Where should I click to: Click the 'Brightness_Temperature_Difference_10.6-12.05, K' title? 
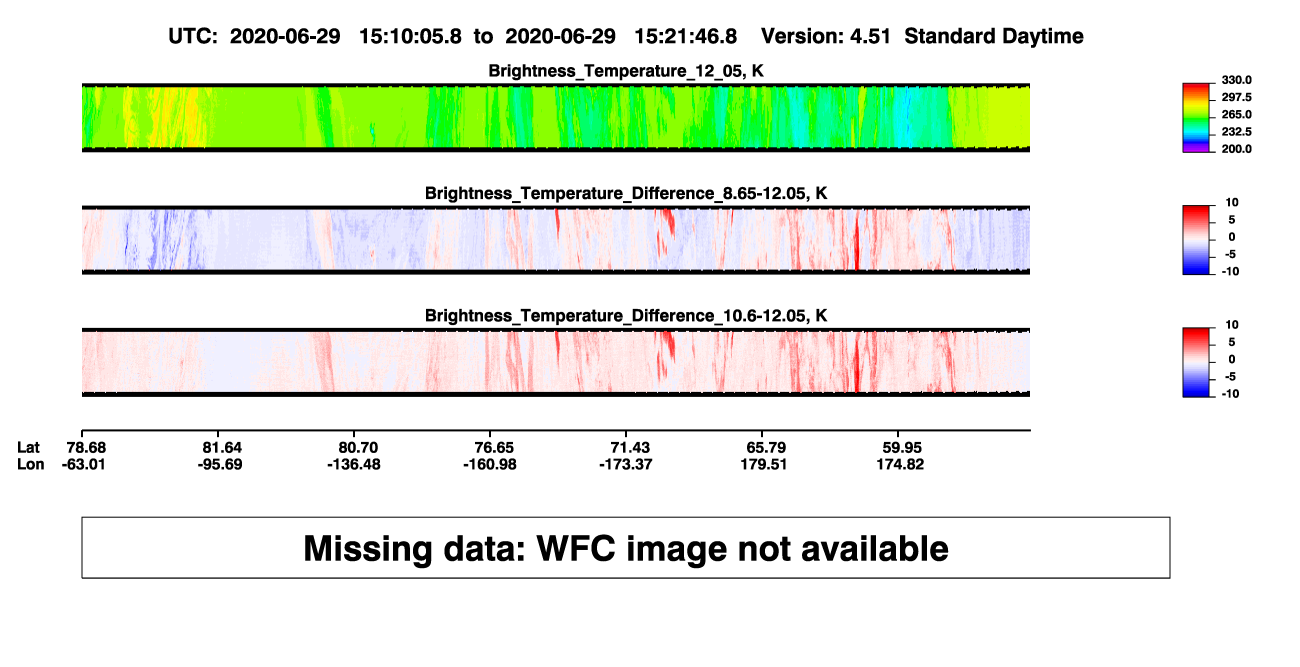coord(626,316)
